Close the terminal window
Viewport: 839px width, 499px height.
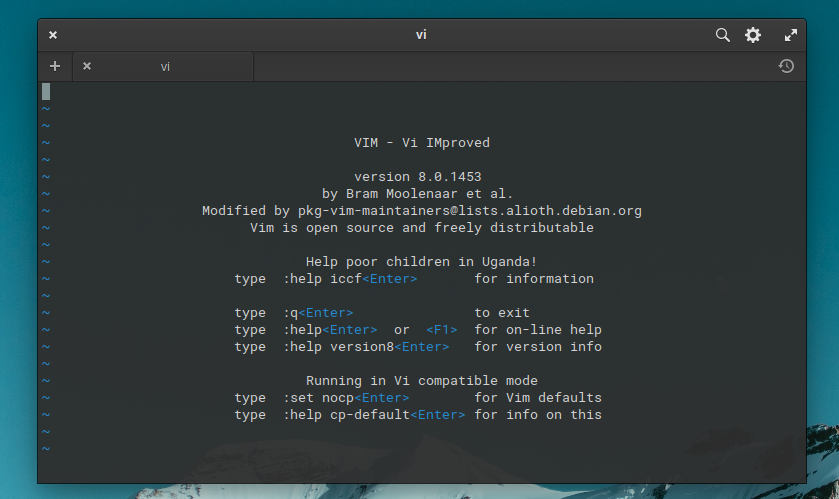click(x=52, y=35)
